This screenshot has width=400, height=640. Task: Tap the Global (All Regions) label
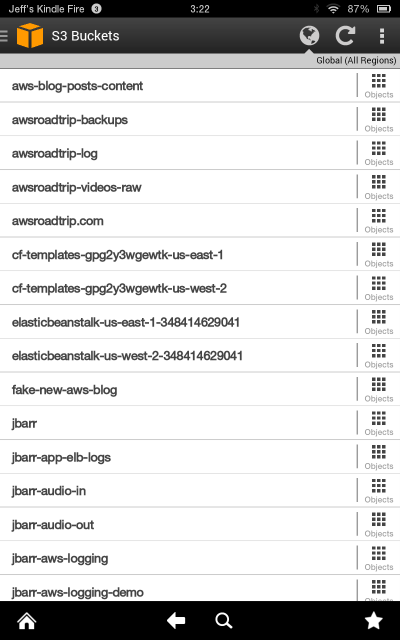pyautogui.click(x=356, y=60)
